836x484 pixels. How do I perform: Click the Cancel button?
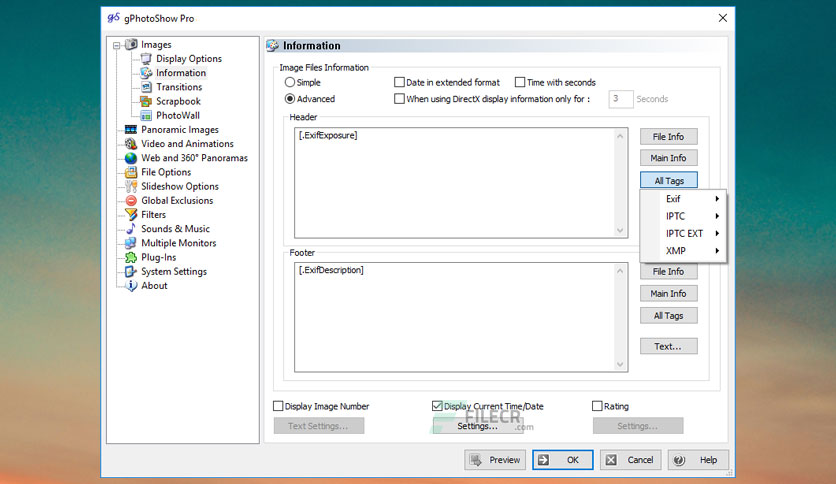(x=630, y=459)
